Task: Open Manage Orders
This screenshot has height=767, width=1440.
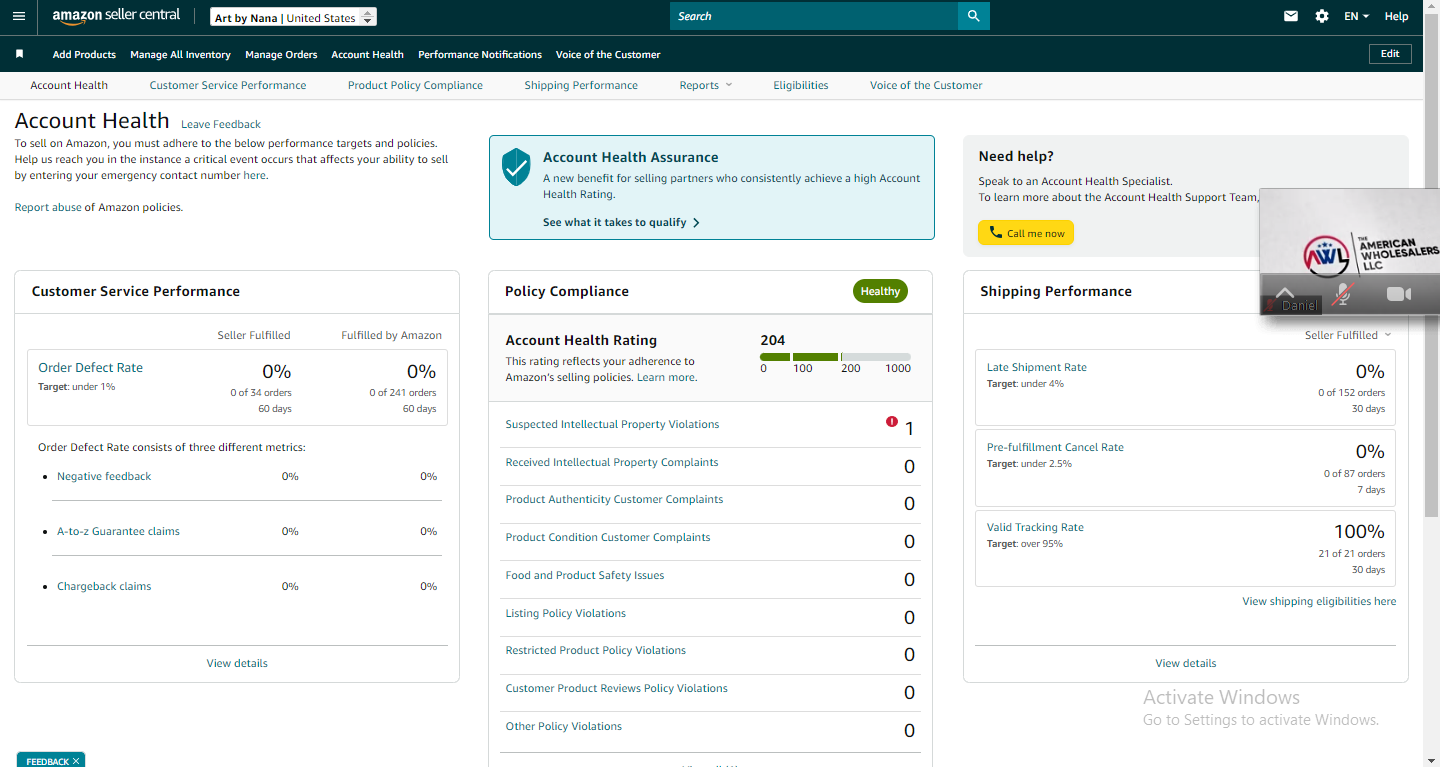Action: 281,54
